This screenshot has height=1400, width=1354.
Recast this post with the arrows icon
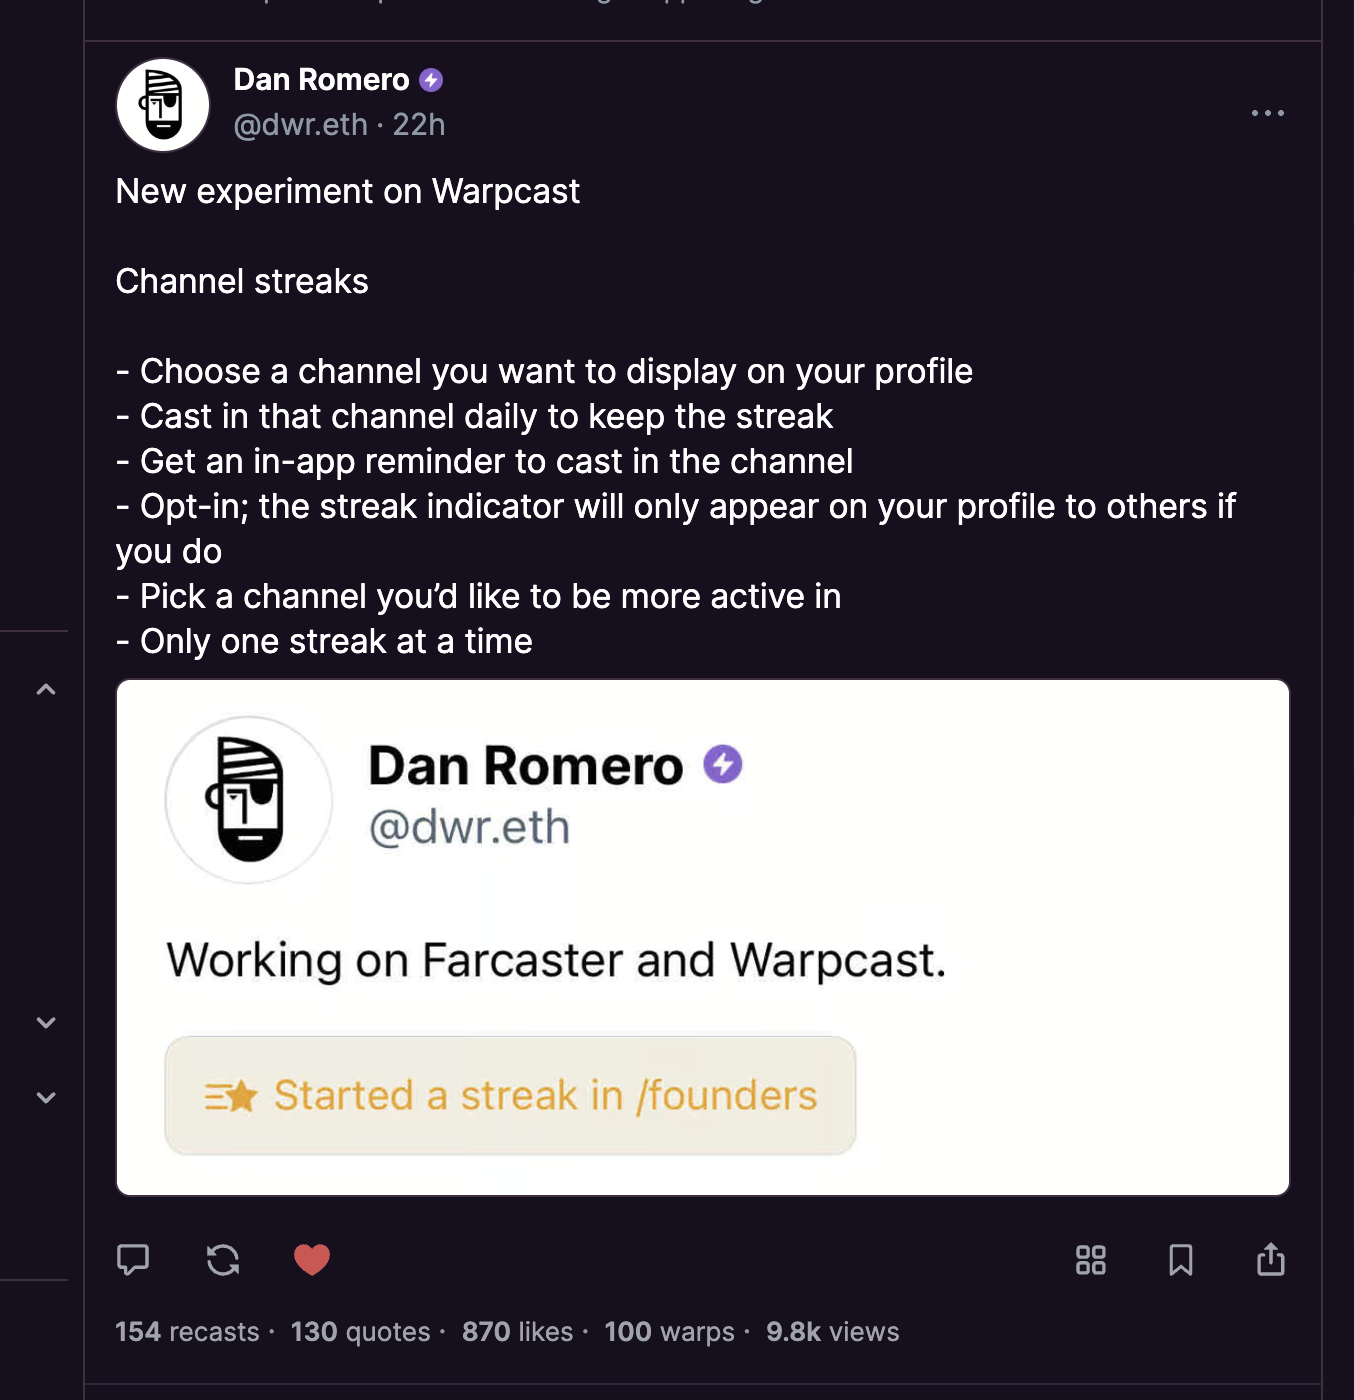(223, 1259)
